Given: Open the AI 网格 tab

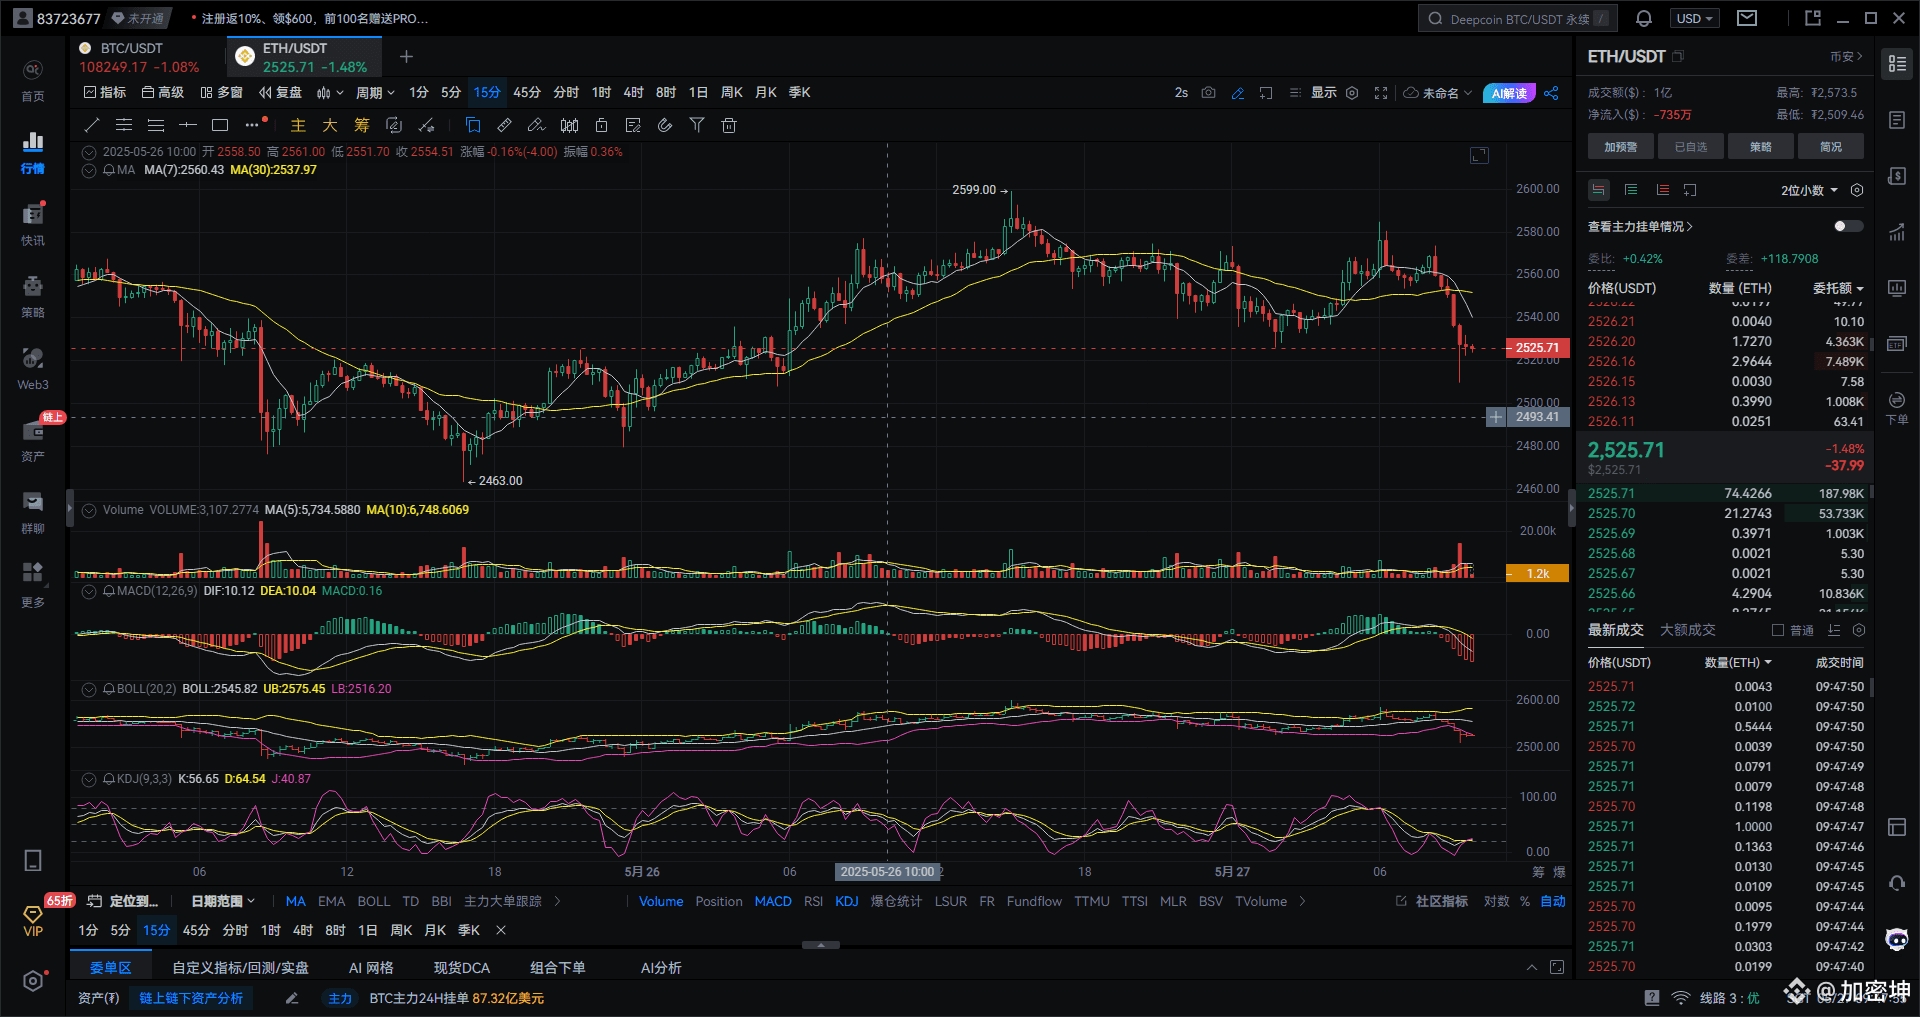Looking at the screenshot, I should (371, 967).
